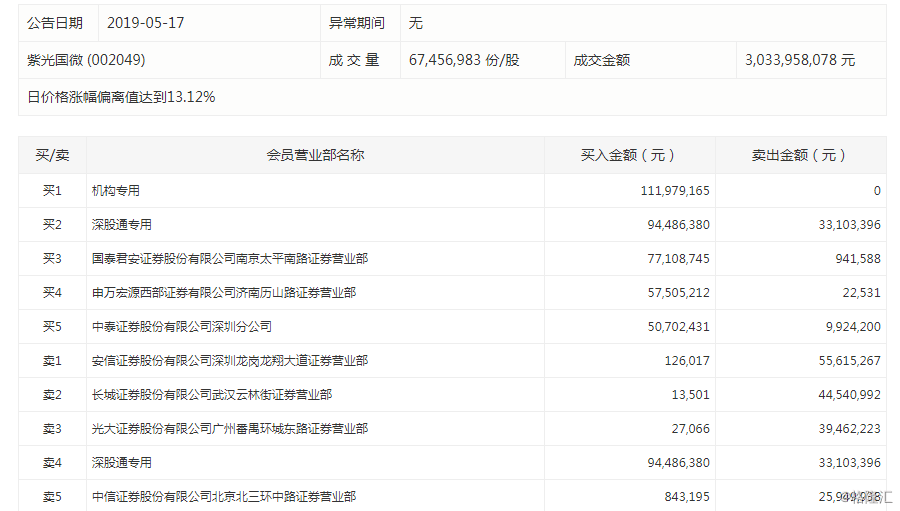Click sell amount 55,615,267
The image size is (900, 511).
coord(849,361)
